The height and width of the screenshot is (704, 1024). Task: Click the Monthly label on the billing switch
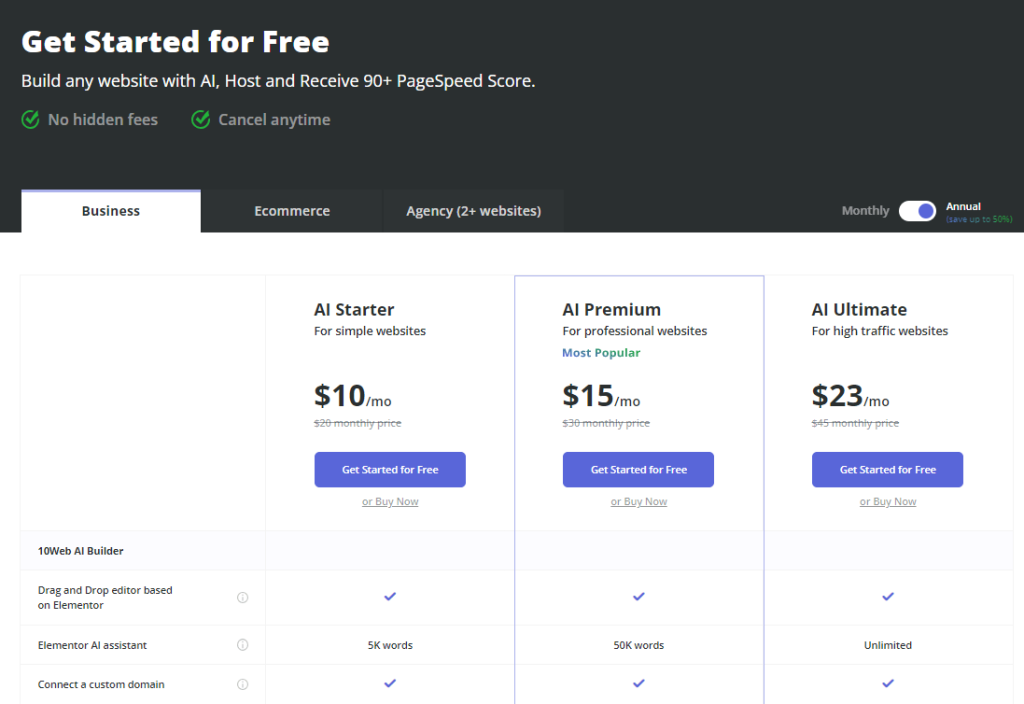(x=864, y=210)
